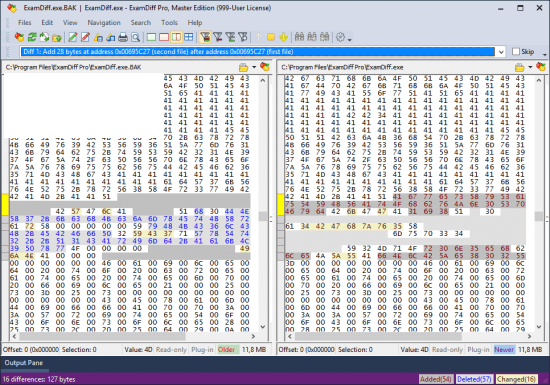
Task: Click the red pencil edit second file icon
Action: coord(85,37)
